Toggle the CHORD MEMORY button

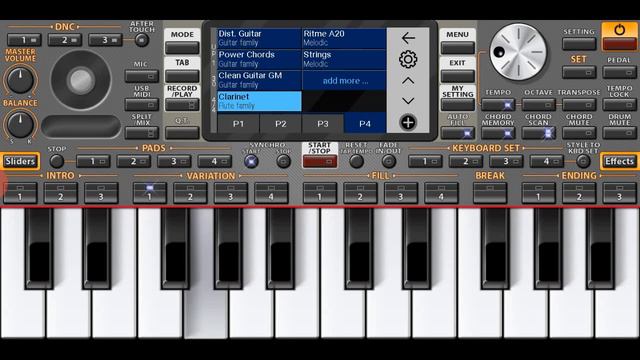click(498, 133)
